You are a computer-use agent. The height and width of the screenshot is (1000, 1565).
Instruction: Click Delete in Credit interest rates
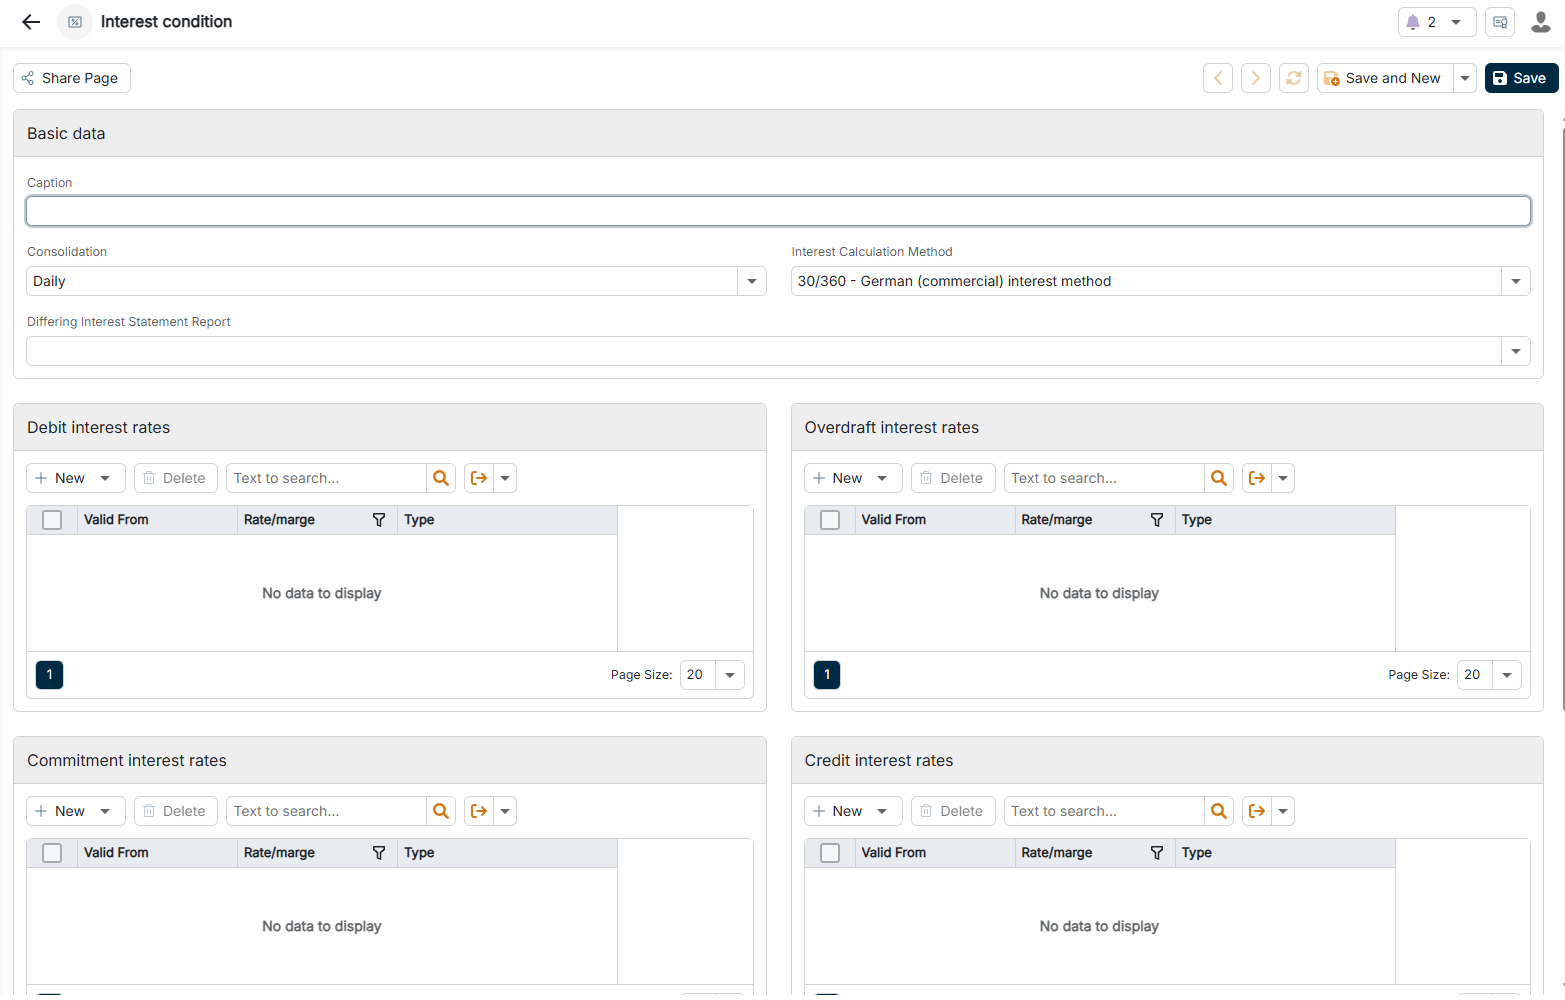coord(953,811)
